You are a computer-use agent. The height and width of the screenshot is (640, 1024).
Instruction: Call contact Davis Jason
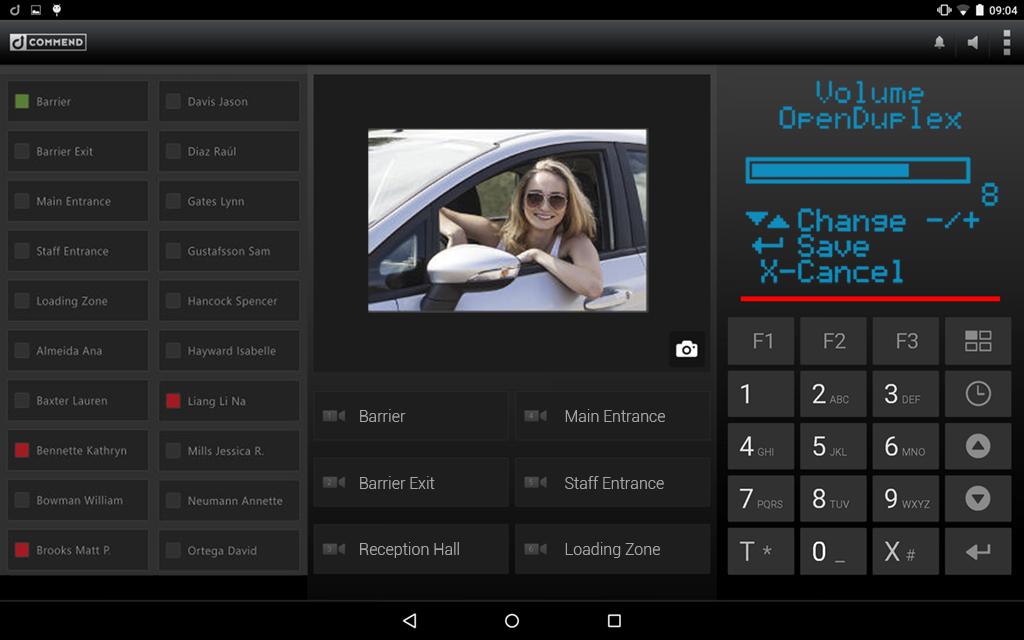pos(229,101)
